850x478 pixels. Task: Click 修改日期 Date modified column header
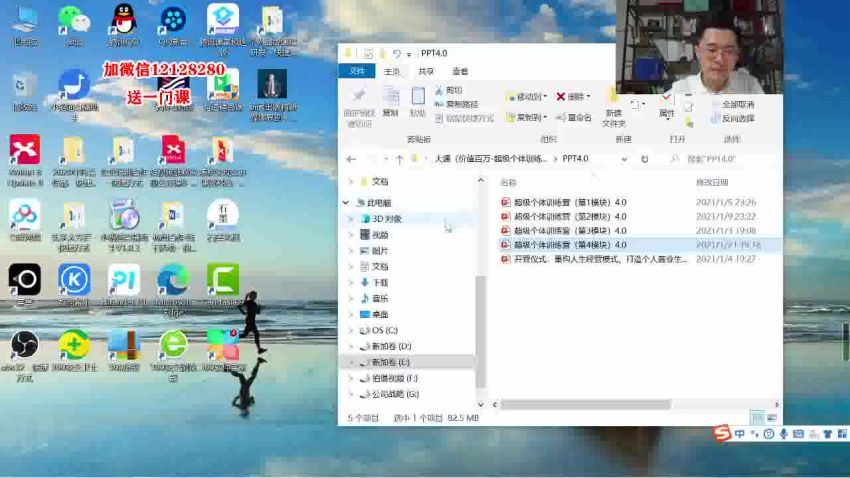[x=712, y=183]
